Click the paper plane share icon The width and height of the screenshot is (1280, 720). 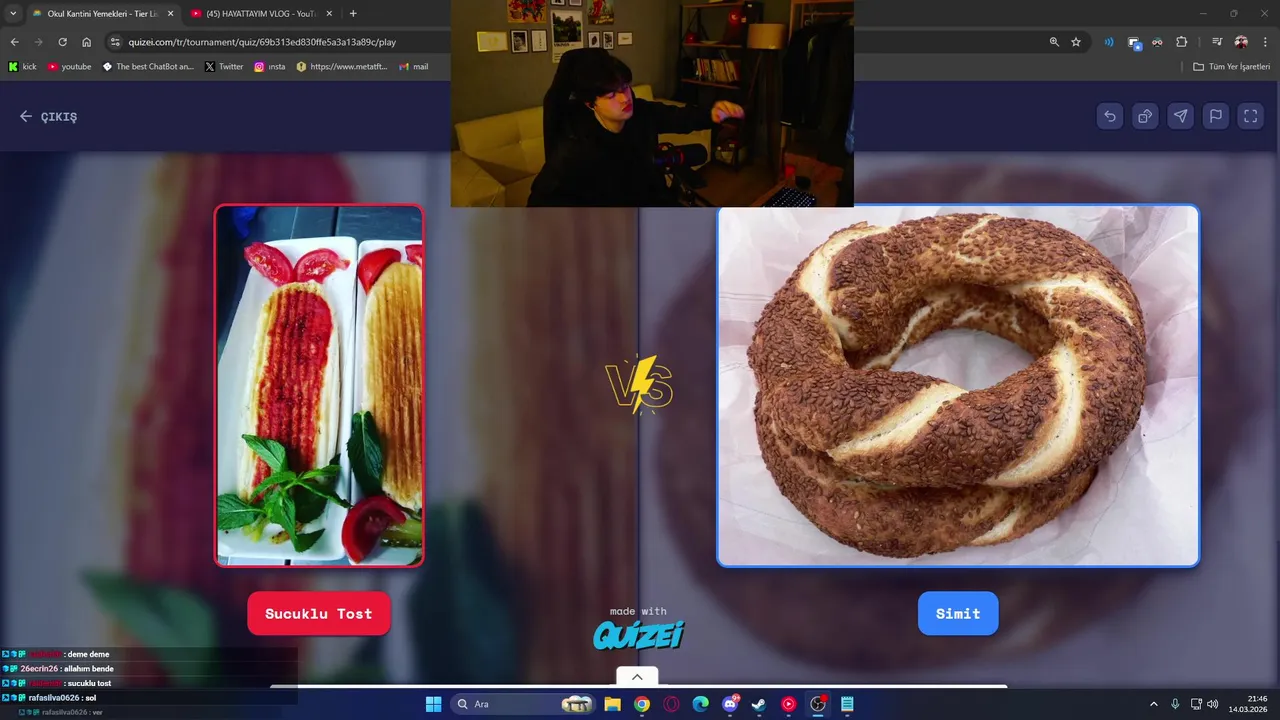[x=1180, y=116]
